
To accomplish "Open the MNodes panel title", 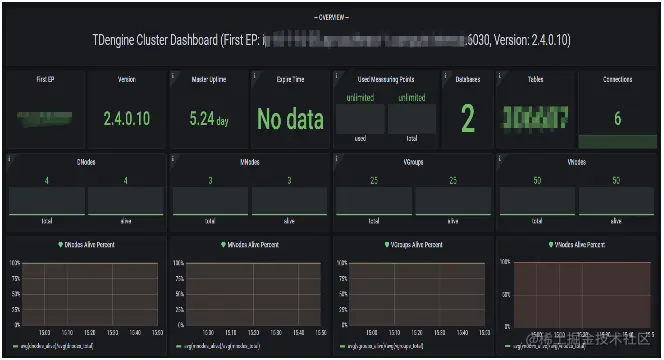I will tap(249, 162).
